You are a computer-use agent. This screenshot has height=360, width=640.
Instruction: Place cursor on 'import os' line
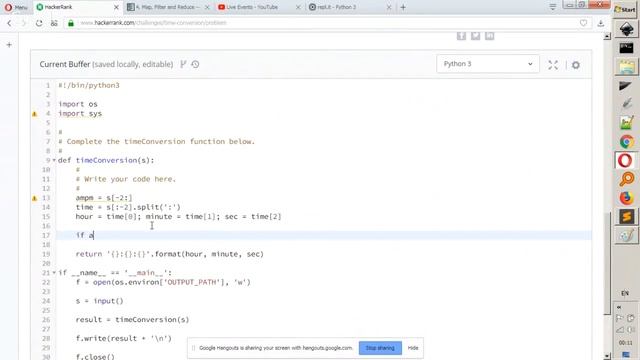[78, 104]
